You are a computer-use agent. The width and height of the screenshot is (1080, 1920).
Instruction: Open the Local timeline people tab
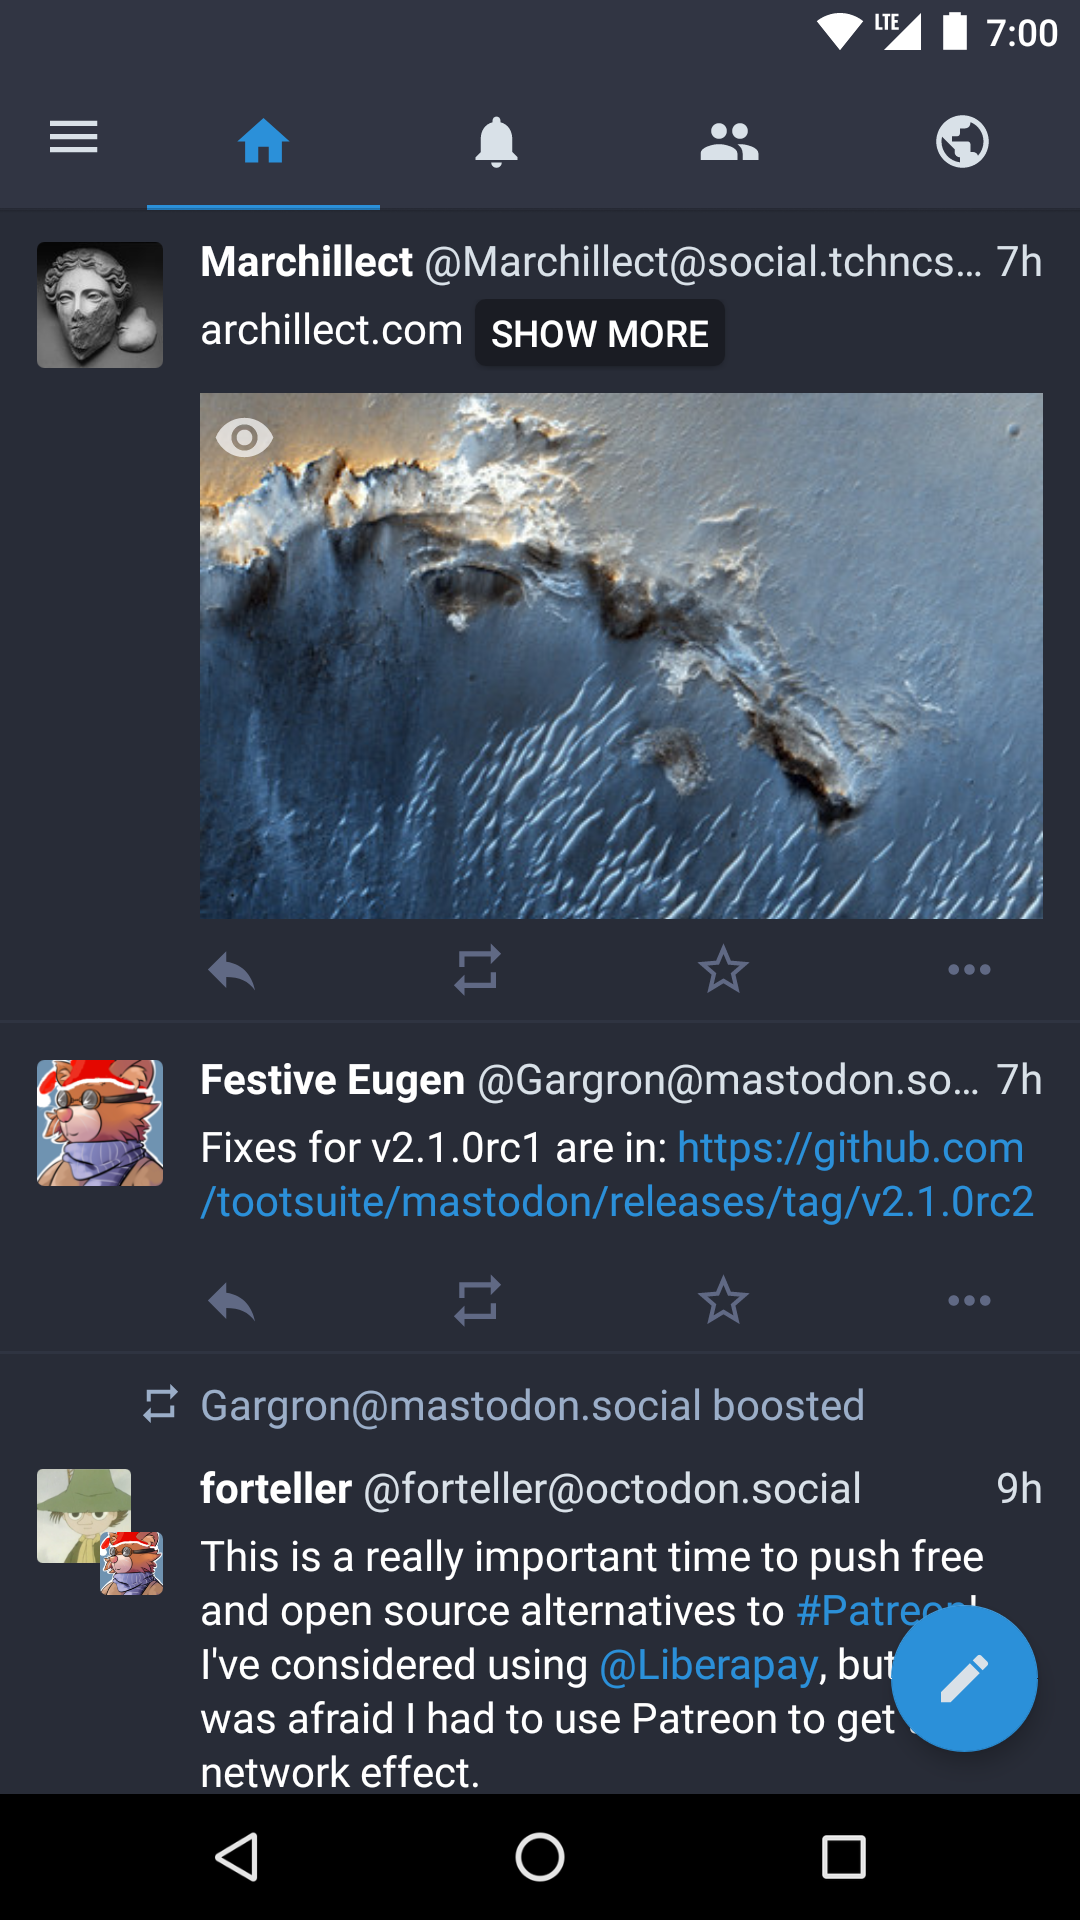pos(729,141)
